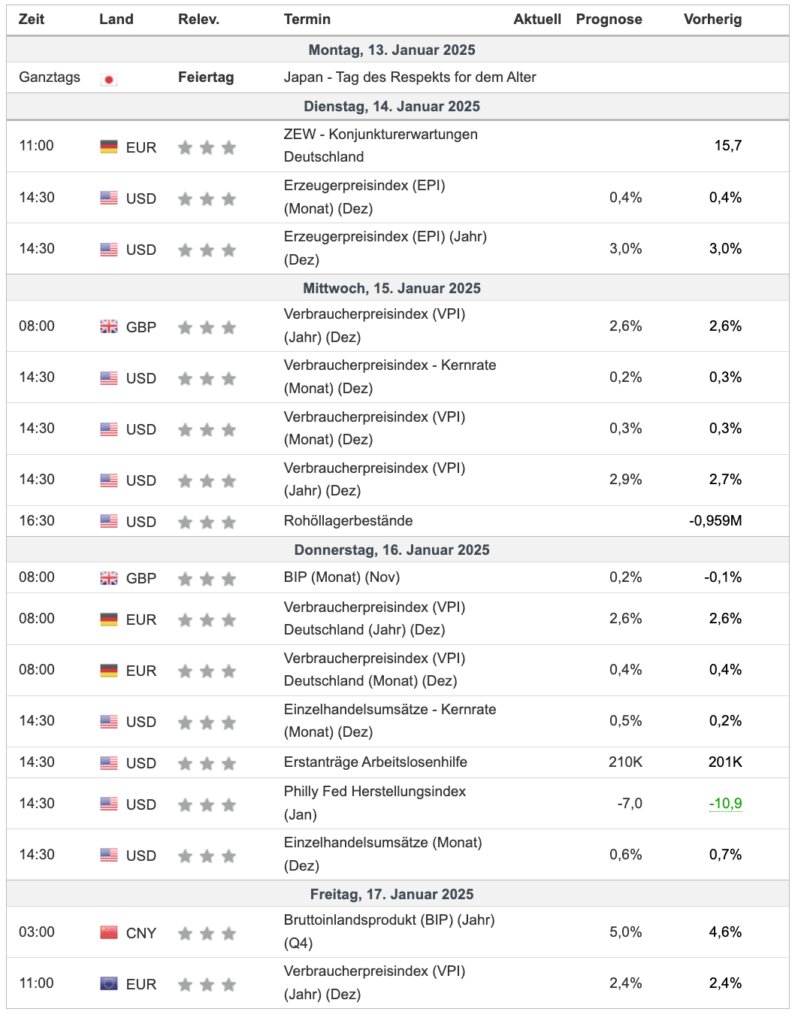The image size is (801, 1024).
Task: Click relevance stars for Erstanträge Arbeitslosenhilfe
Action: (207, 763)
